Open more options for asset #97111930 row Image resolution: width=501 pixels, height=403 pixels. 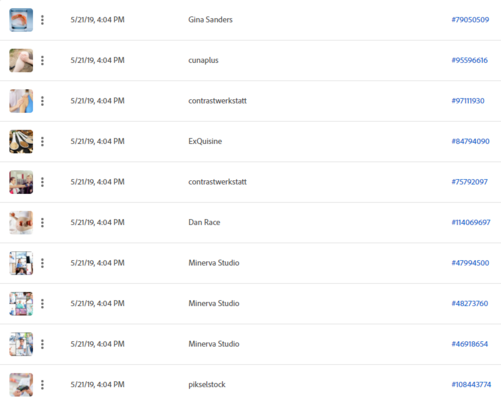42,101
